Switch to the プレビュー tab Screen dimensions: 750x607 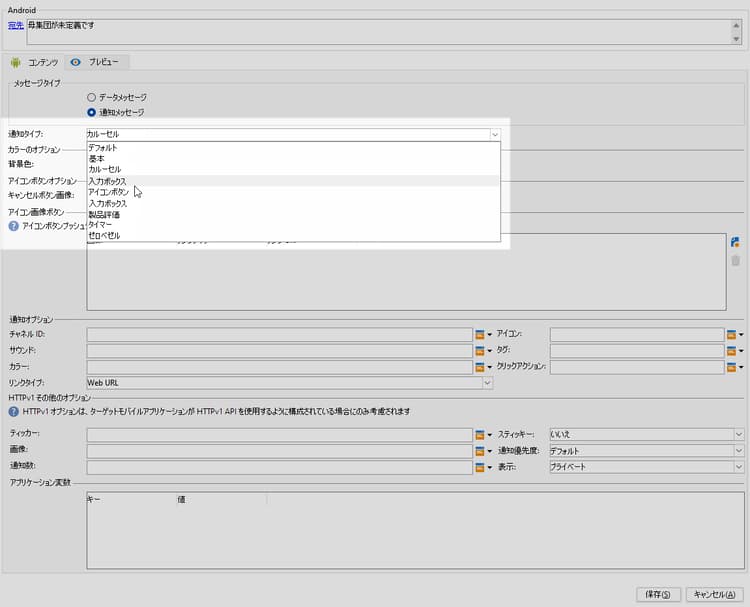tap(96, 62)
